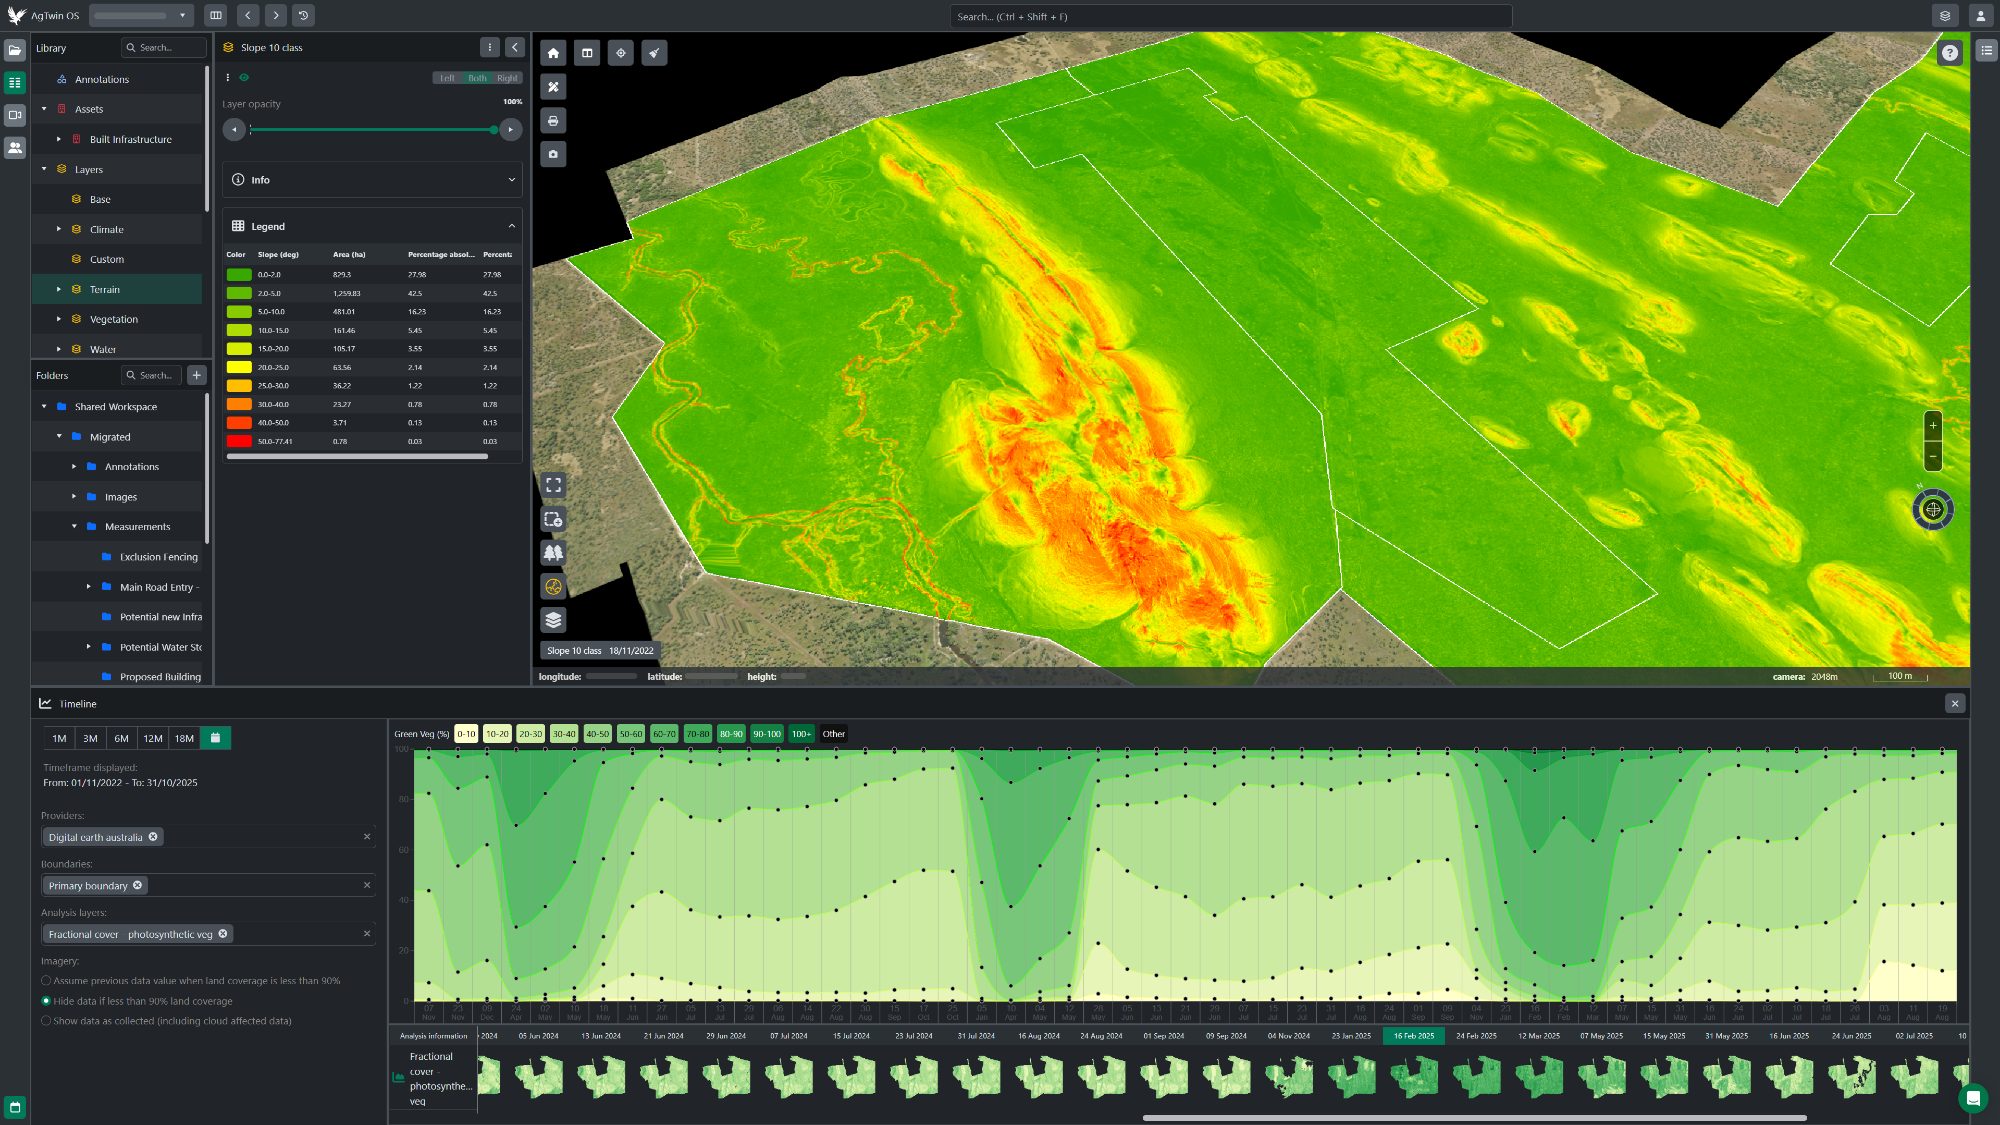Open the timeline calendar date picker
The image size is (2000, 1125).
[x=215, y=738]
